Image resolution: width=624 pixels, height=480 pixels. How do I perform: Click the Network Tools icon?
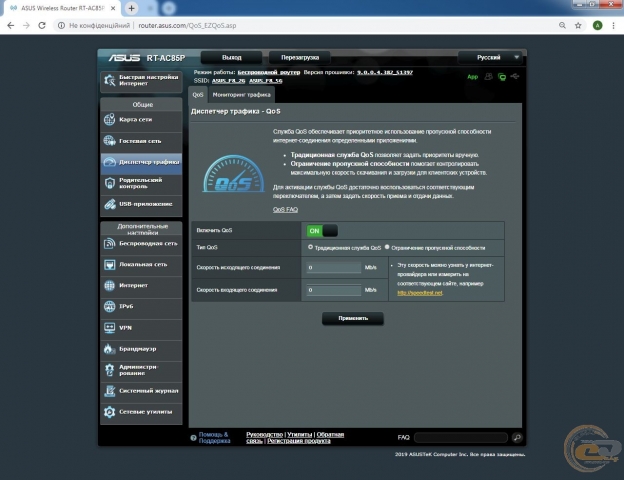click(109, 412)
